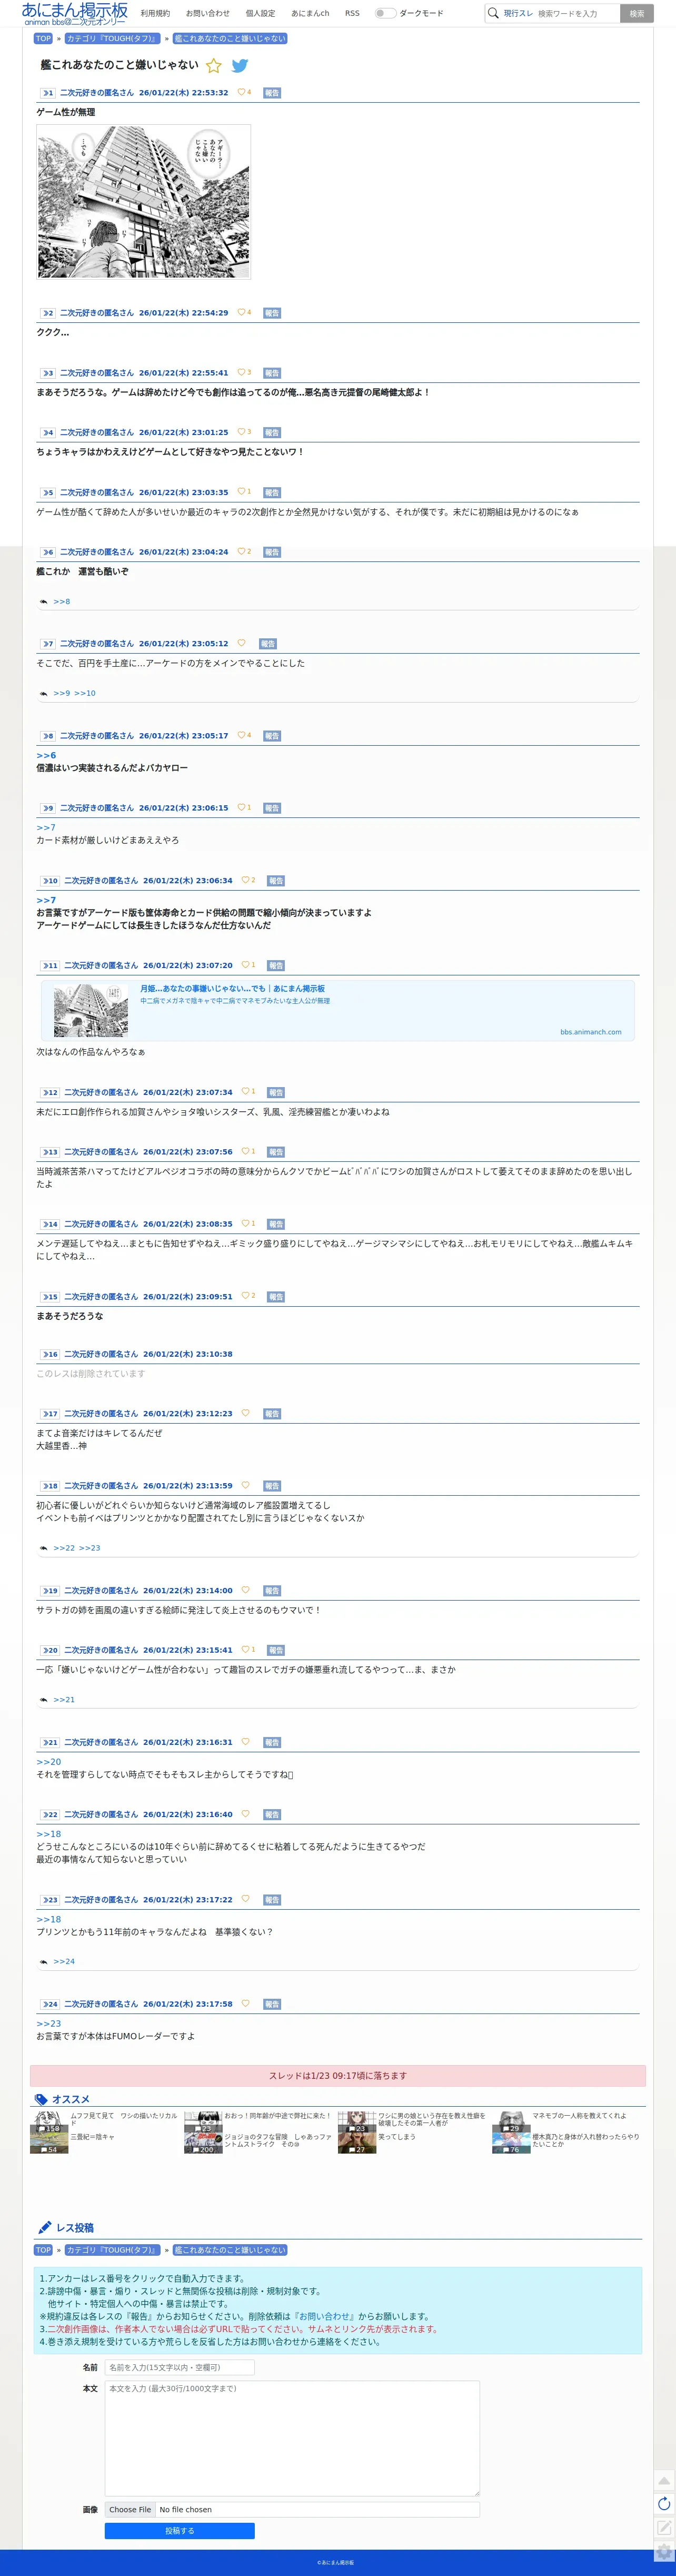Open recommended thread ジョジョのタフな冒険 しゃあっファントムストライク
The image size is (676, 2576).
coord(278,2140)
